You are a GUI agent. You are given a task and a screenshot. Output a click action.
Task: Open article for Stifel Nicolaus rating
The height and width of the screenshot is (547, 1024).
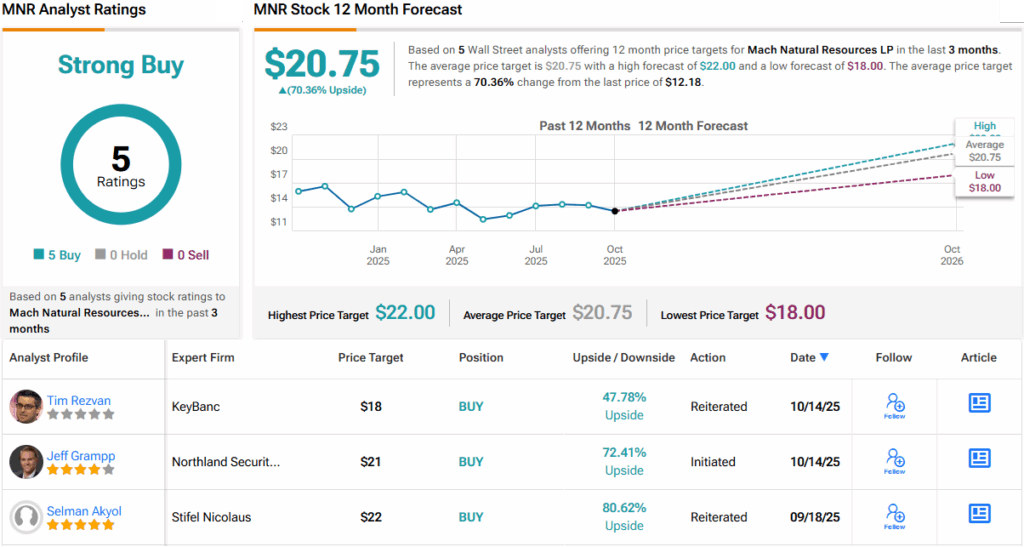(x=979, y=513)
